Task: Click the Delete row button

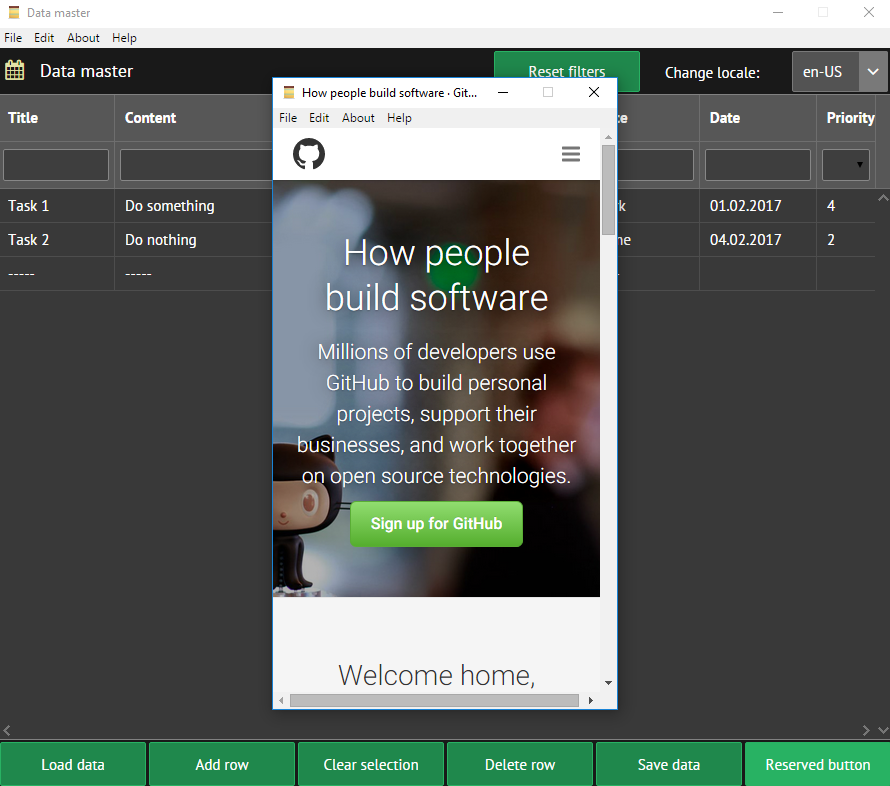Action: click(x=520, y=764)
